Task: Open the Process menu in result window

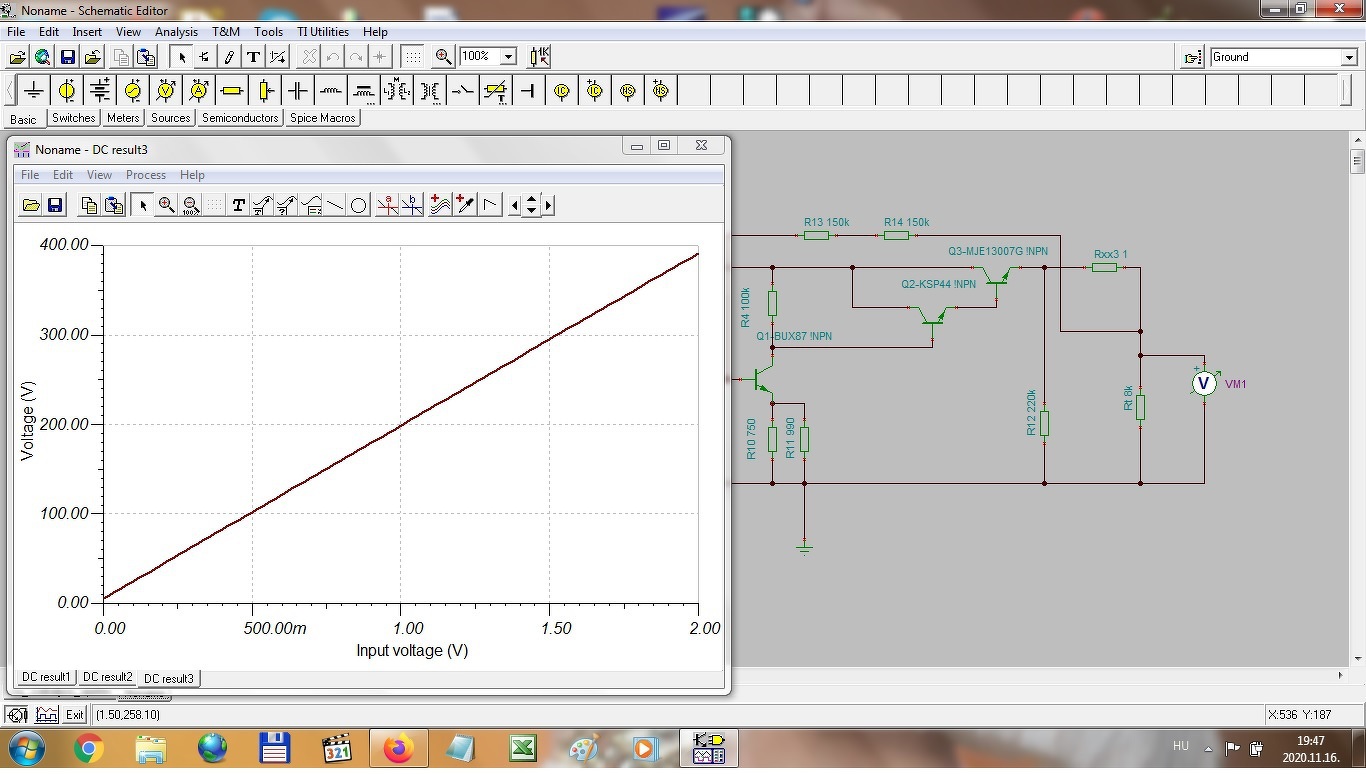Action: pyautogui.click(x=145, y=175)
